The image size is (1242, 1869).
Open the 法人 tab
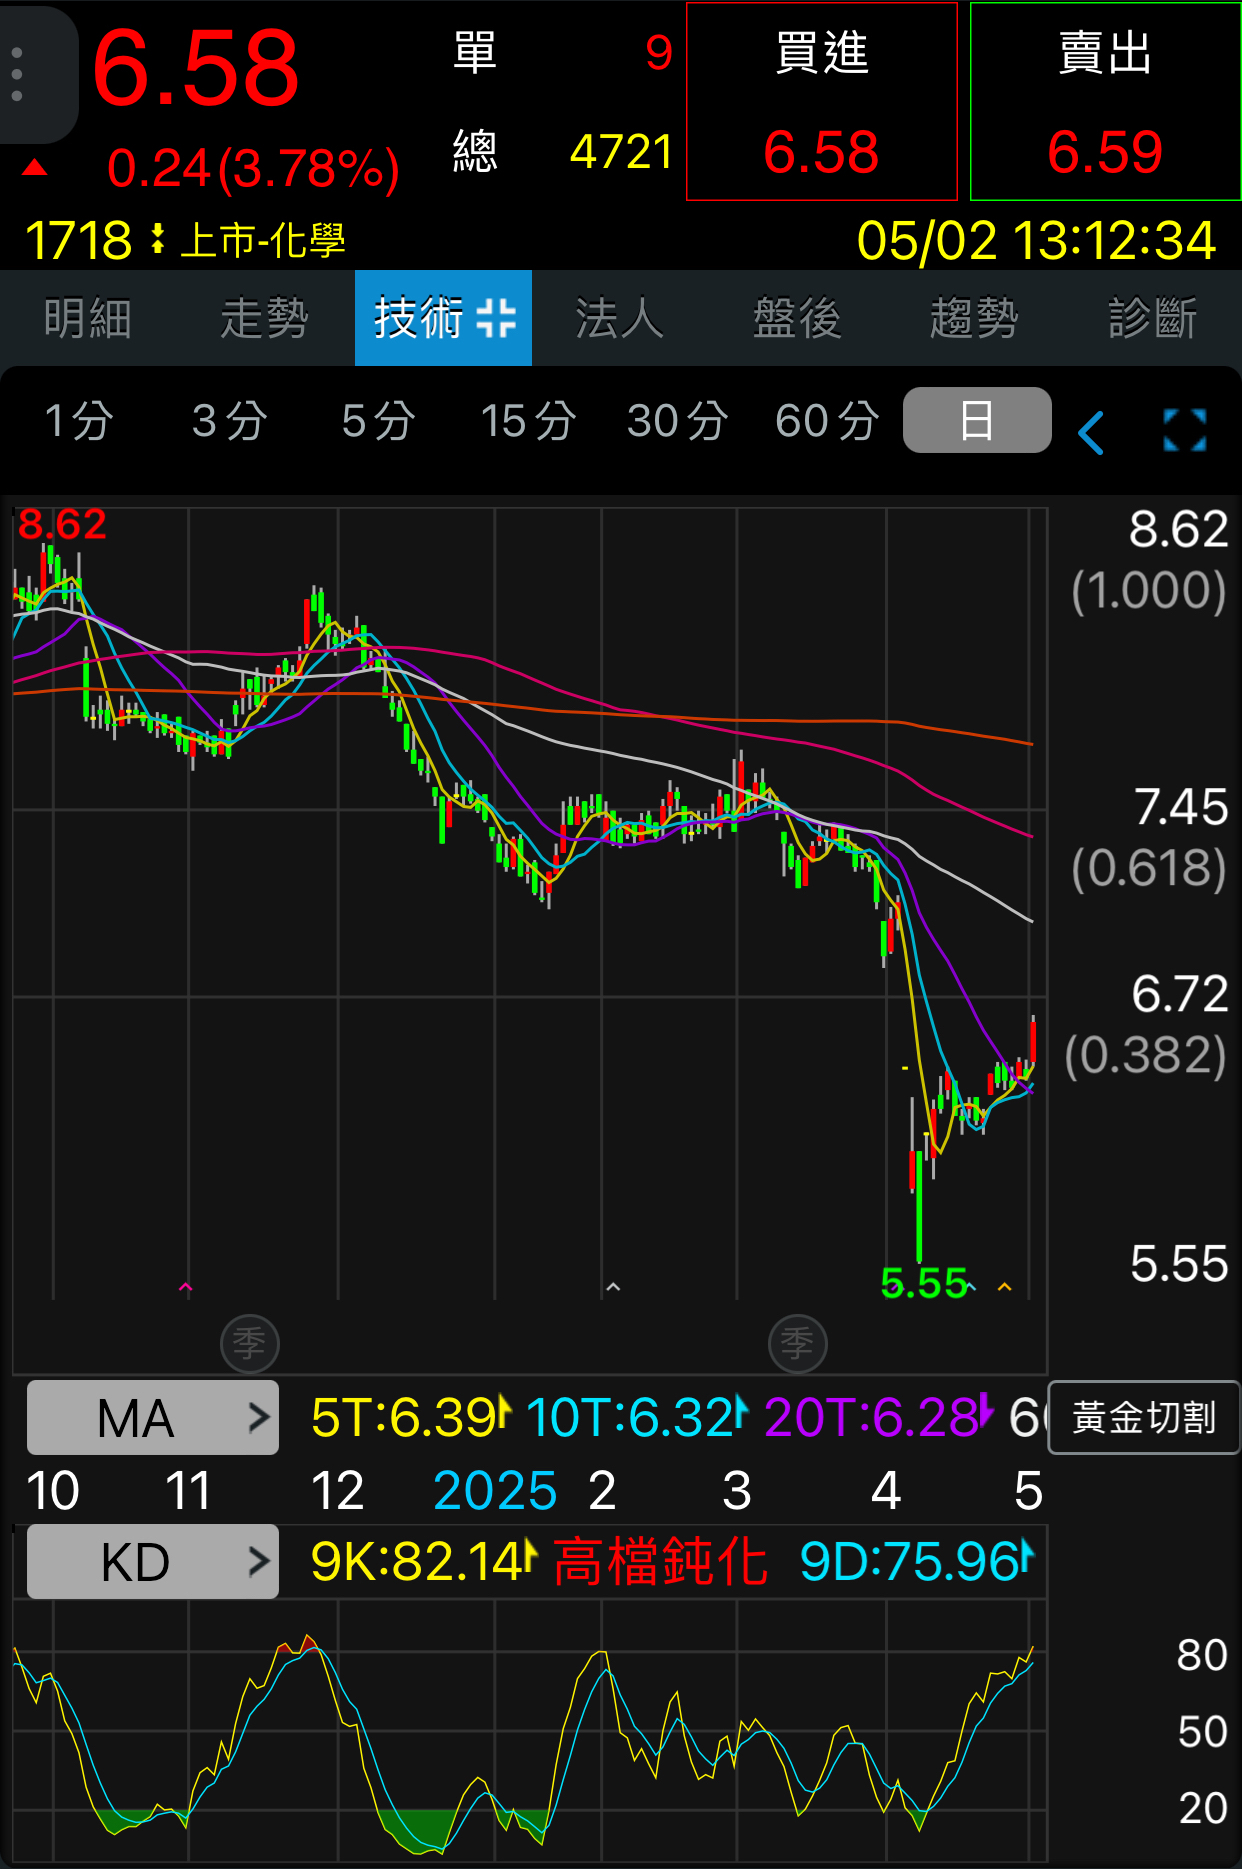point(620,319)
